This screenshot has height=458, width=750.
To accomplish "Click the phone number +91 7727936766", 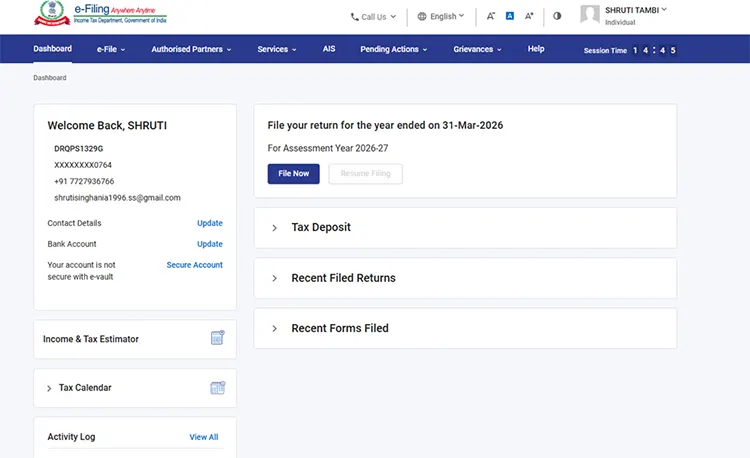I will [x=84, y=181].
